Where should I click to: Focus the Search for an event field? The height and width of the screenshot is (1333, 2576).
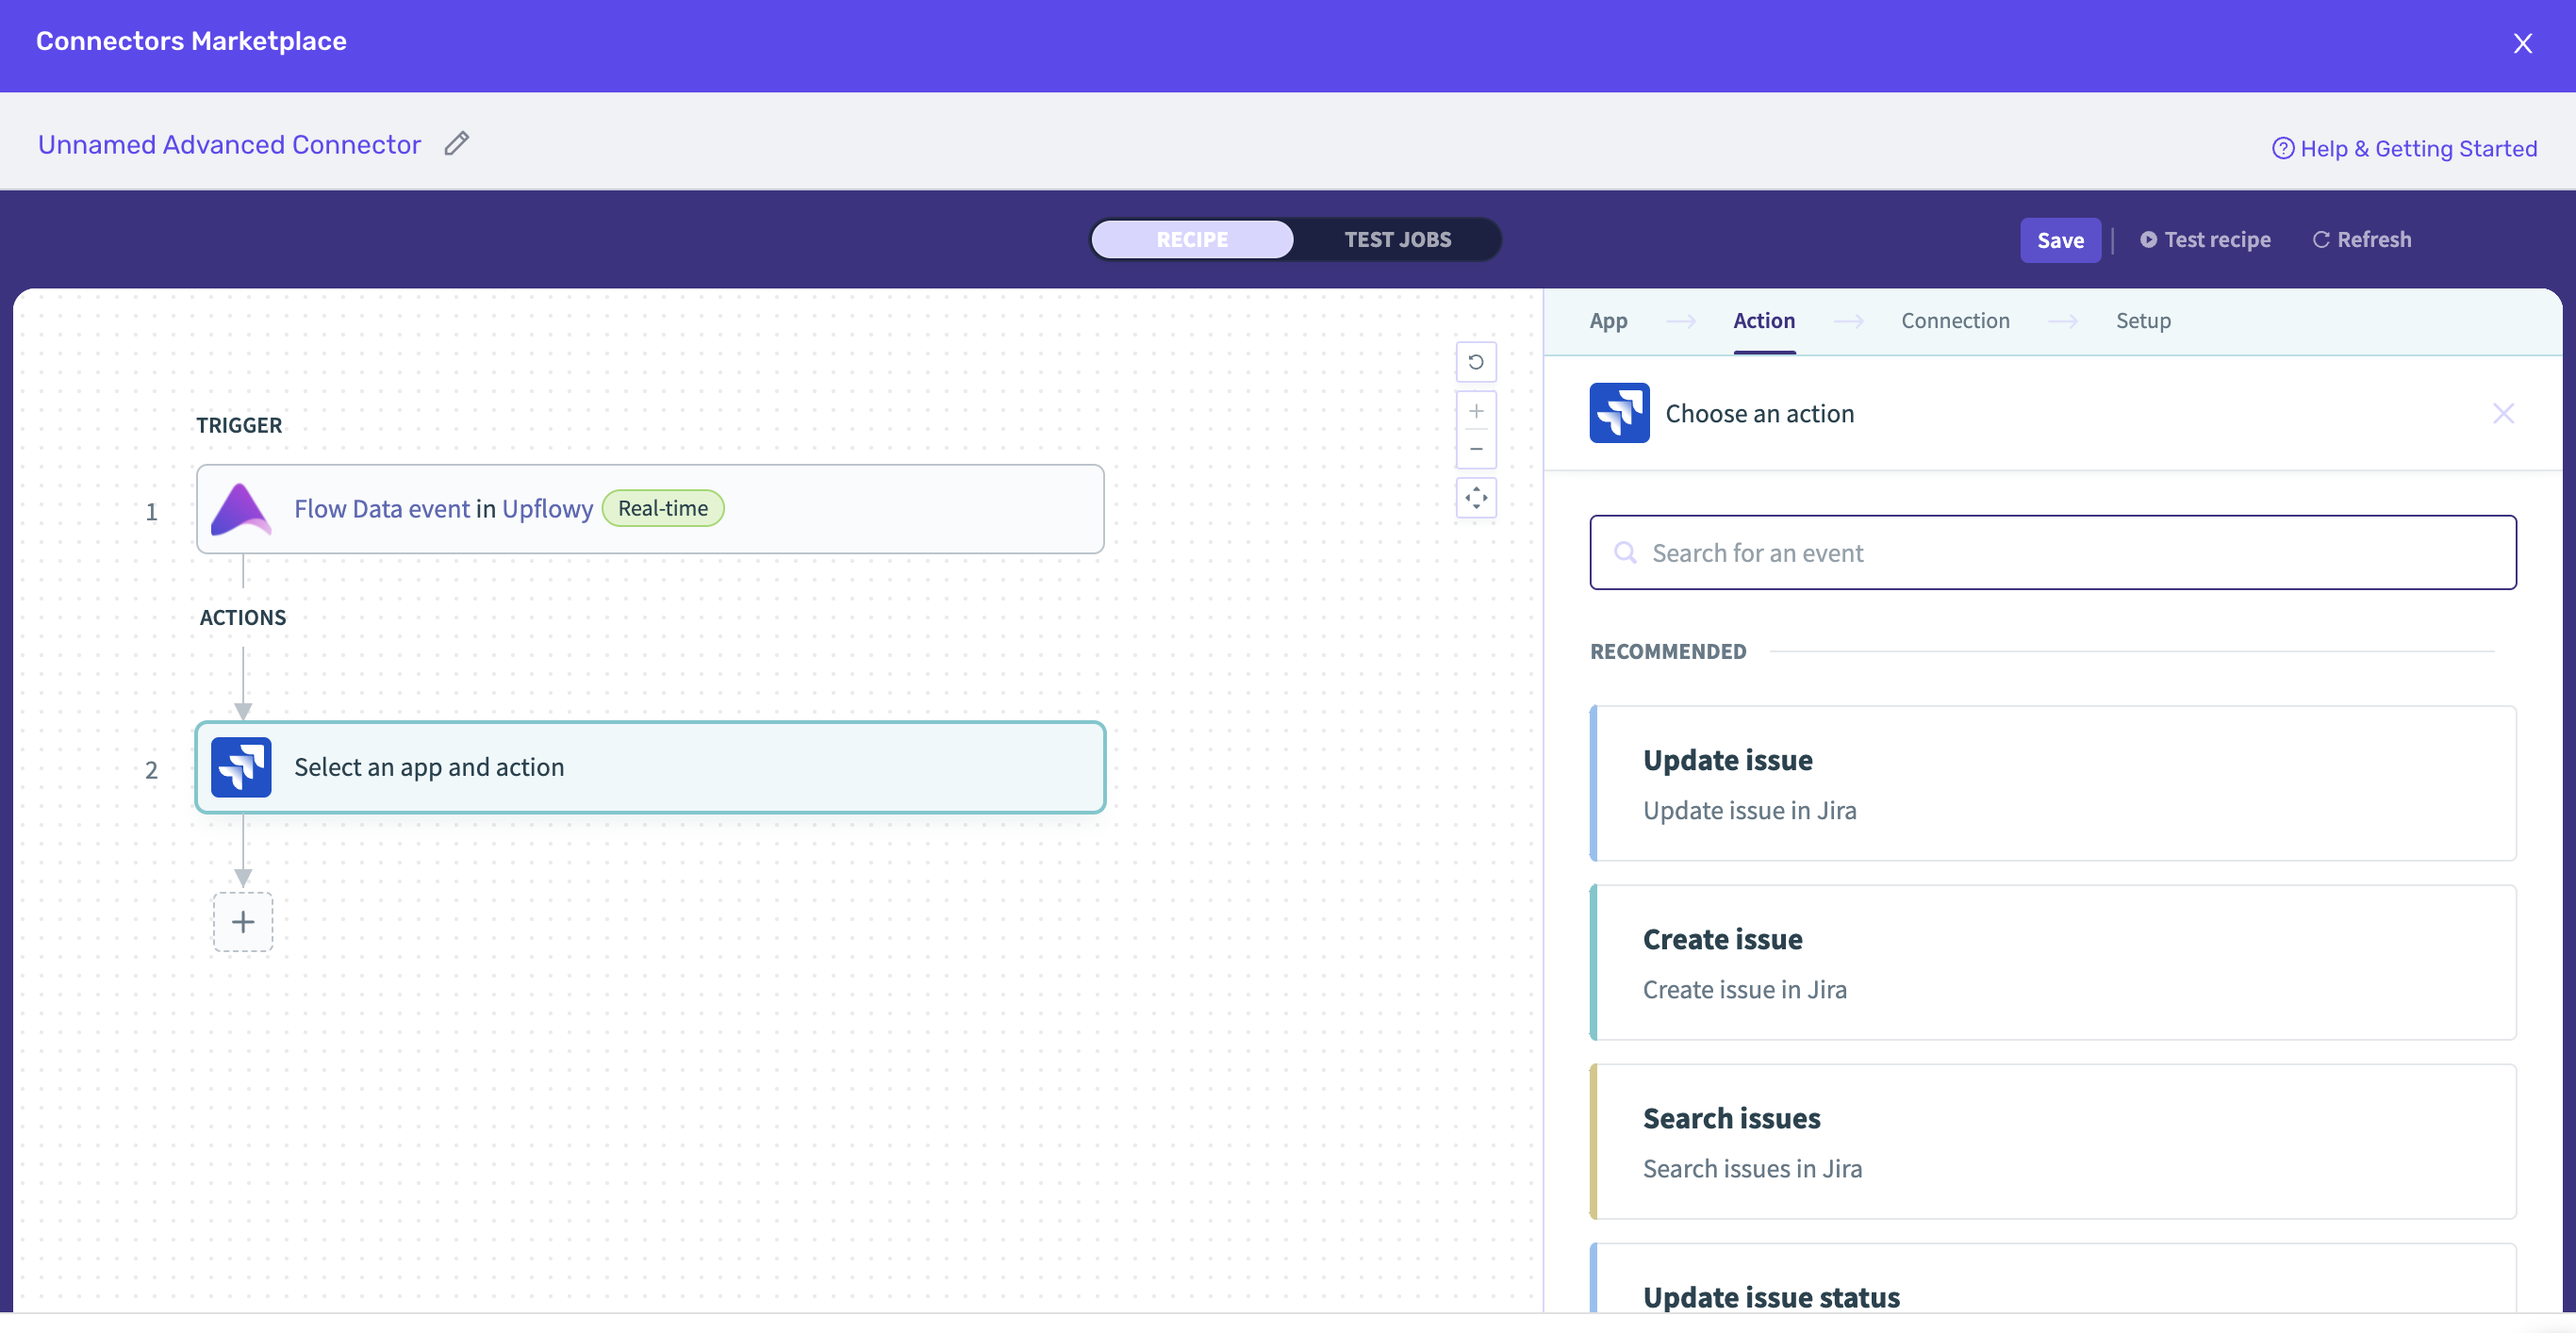[2052, 553]
